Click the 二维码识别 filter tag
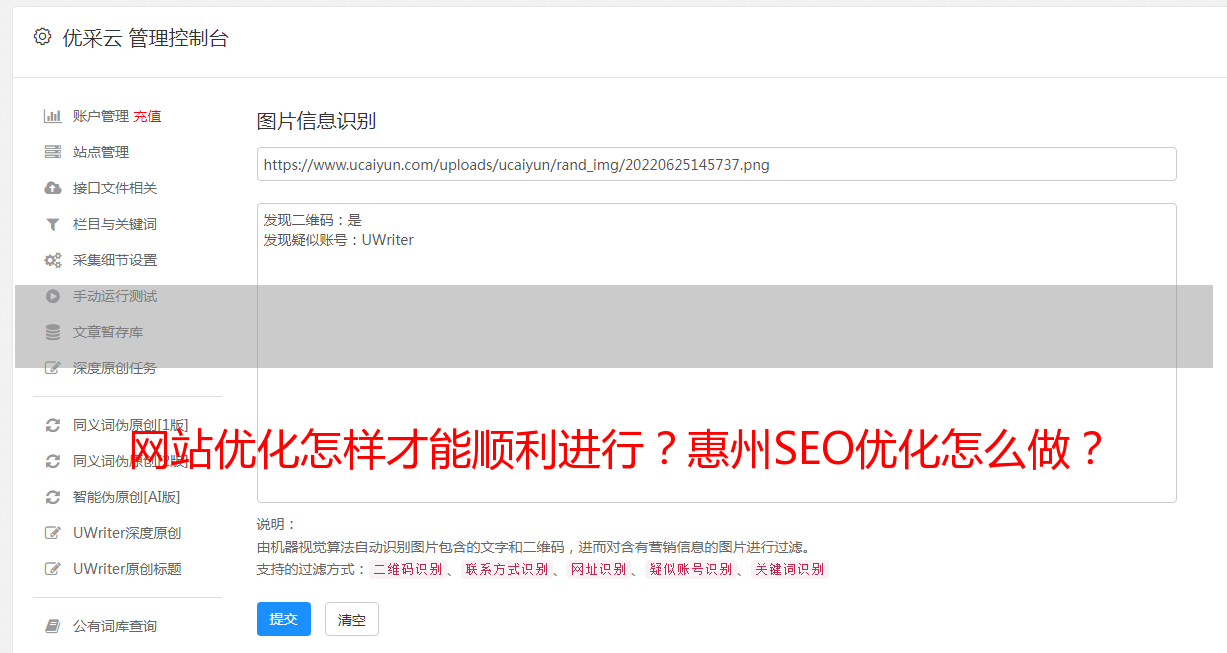The height and width of the screenshot is (653, 1227). click(x=407, y=569)
